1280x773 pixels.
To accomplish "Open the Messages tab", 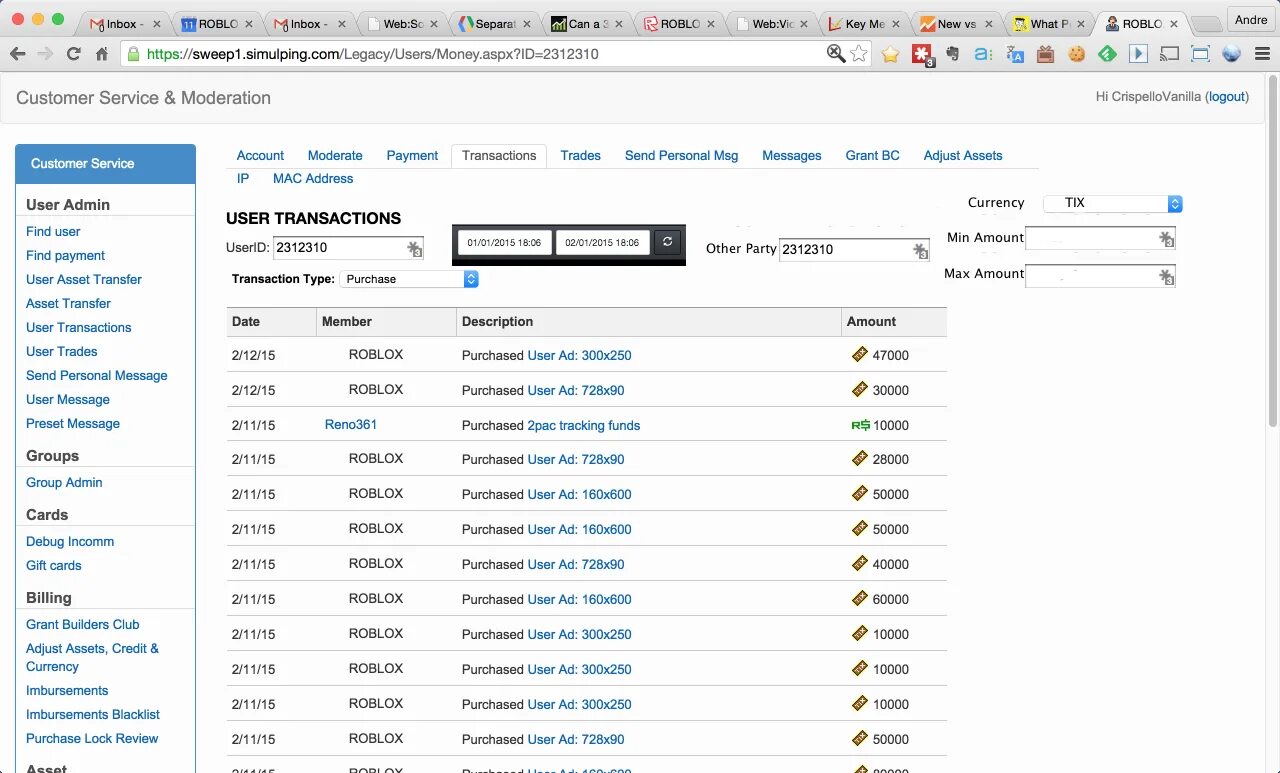I will [791, 155].
